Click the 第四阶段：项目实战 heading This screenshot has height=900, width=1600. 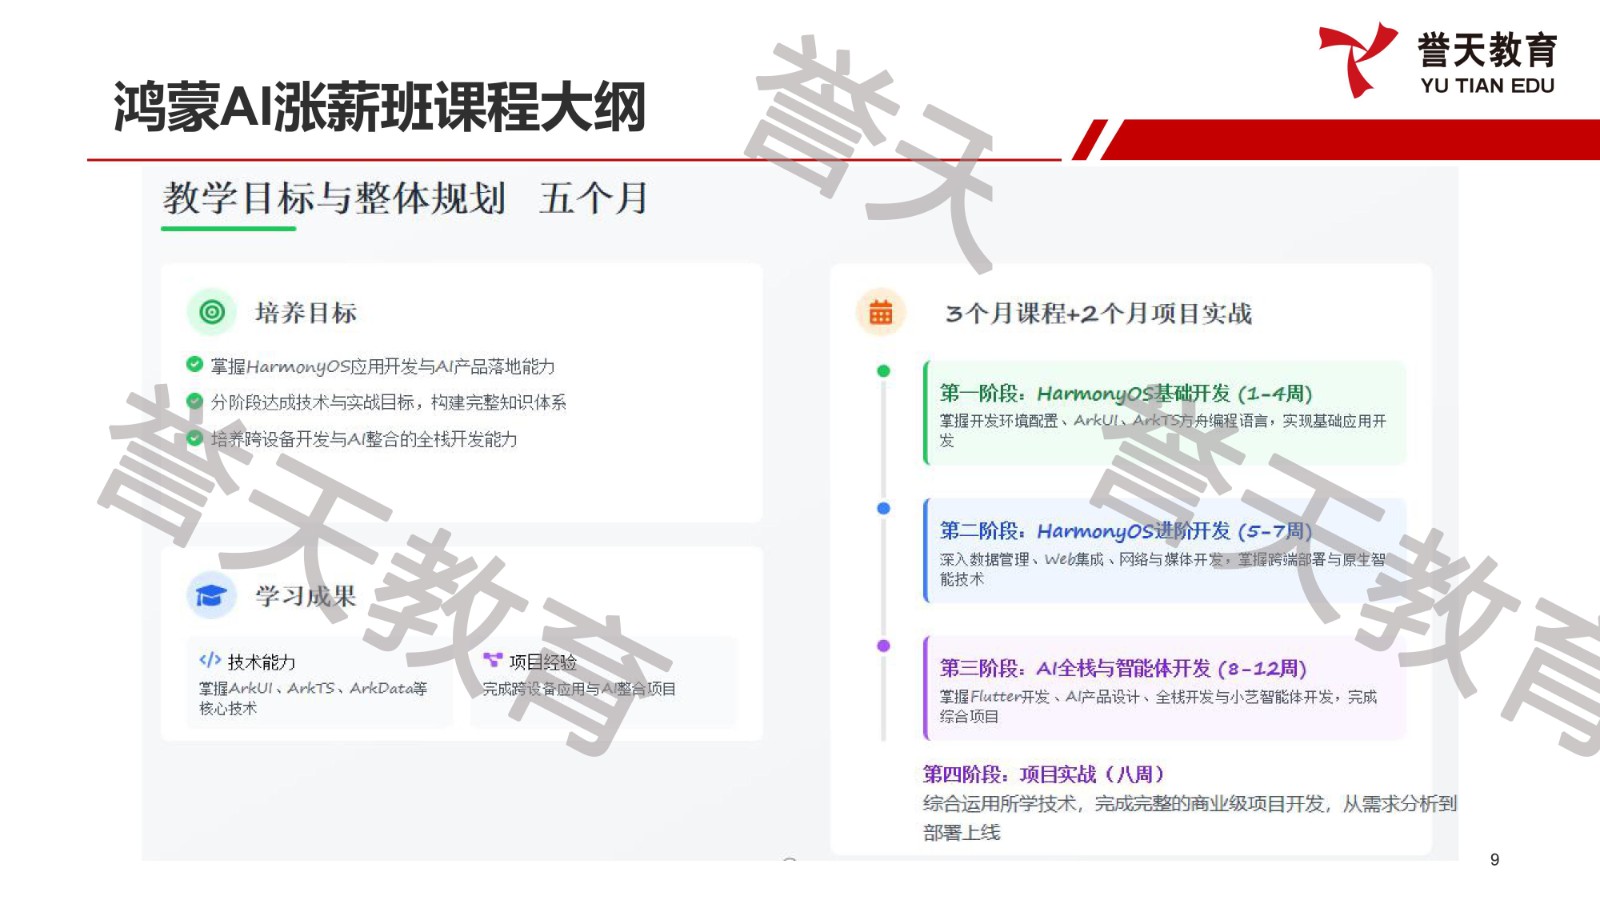[x=1043, y=774]
